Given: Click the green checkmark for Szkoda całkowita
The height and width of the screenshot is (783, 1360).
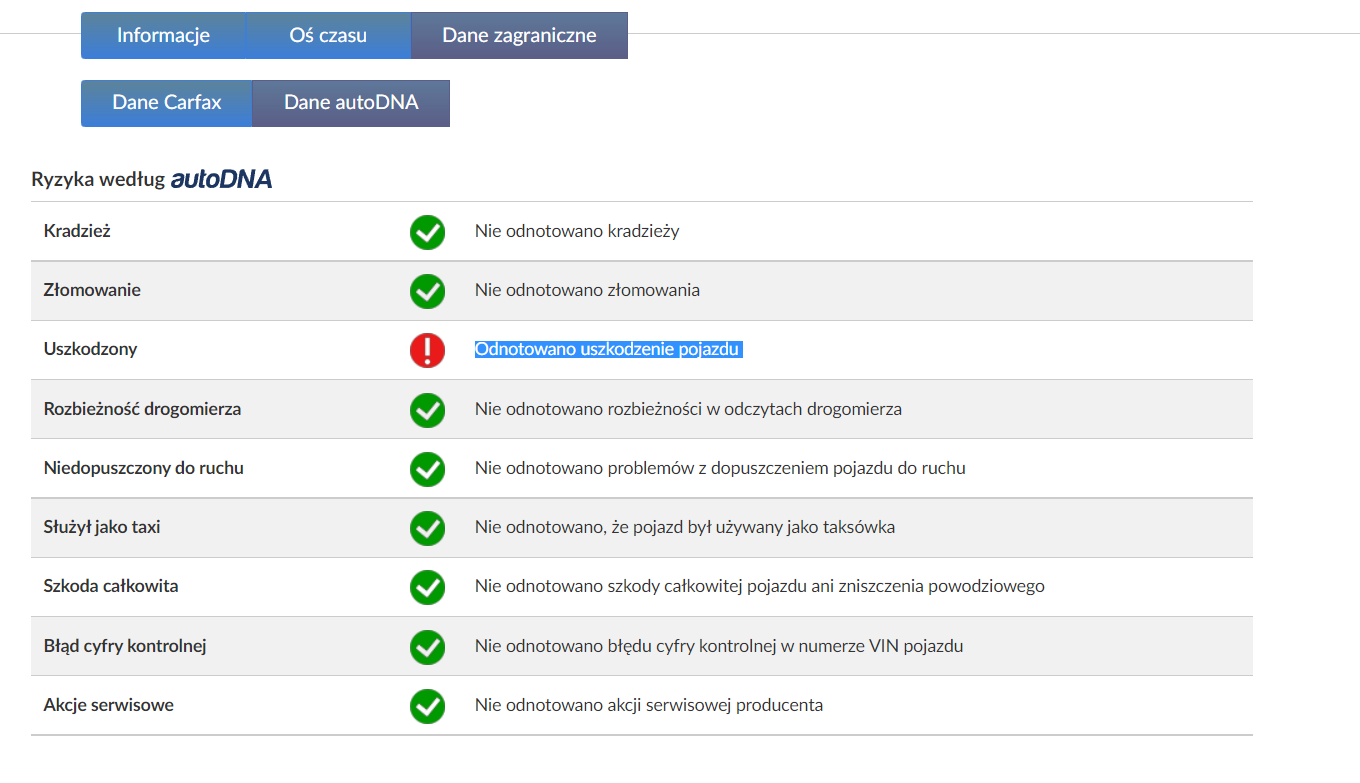Looking at the screenshot, I should click(x=427, y=587).
